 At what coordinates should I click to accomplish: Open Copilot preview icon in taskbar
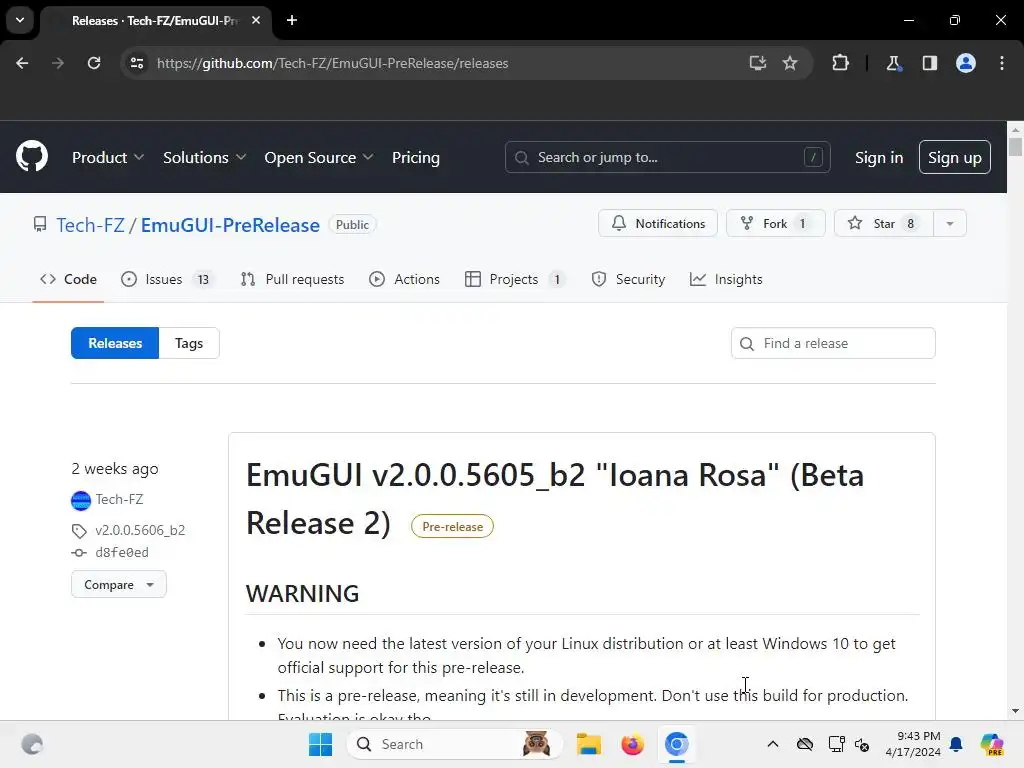(x=992, y=744)
